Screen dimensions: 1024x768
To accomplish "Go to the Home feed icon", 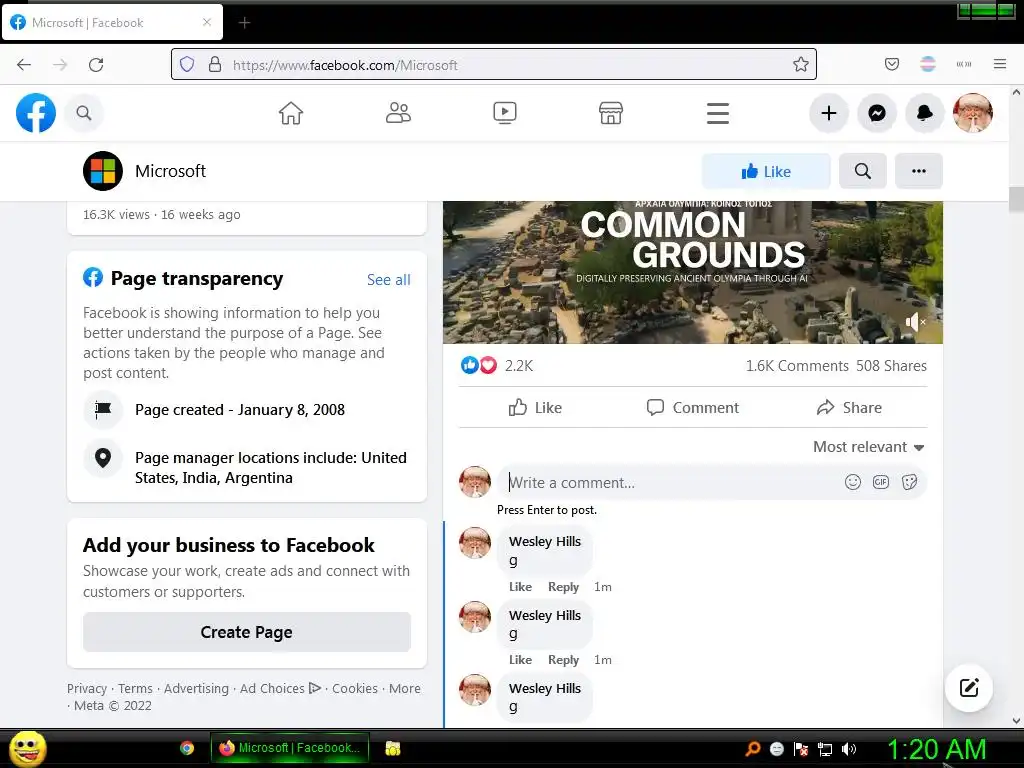I will point(291,113).
